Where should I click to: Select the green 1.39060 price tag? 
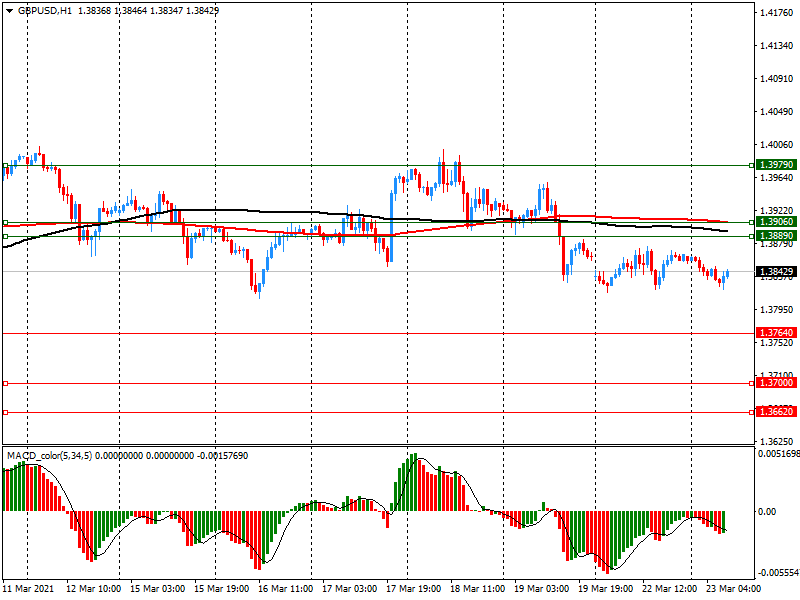(776, 222)
